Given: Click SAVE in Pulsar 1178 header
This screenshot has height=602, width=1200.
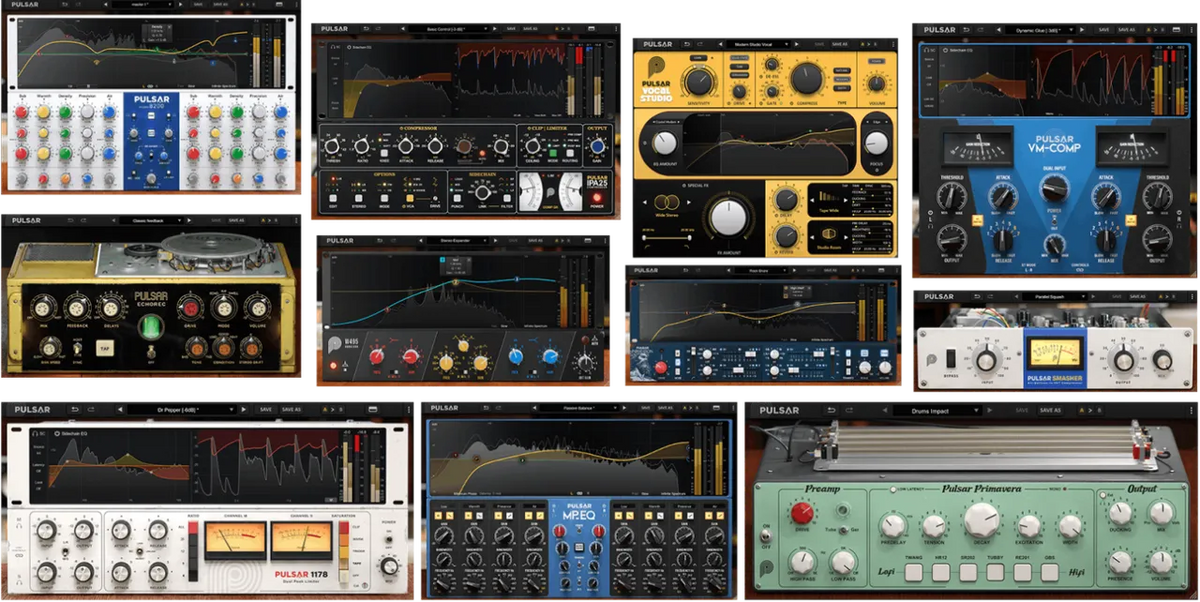Looking at the screenshot, I should click(265, 409).
